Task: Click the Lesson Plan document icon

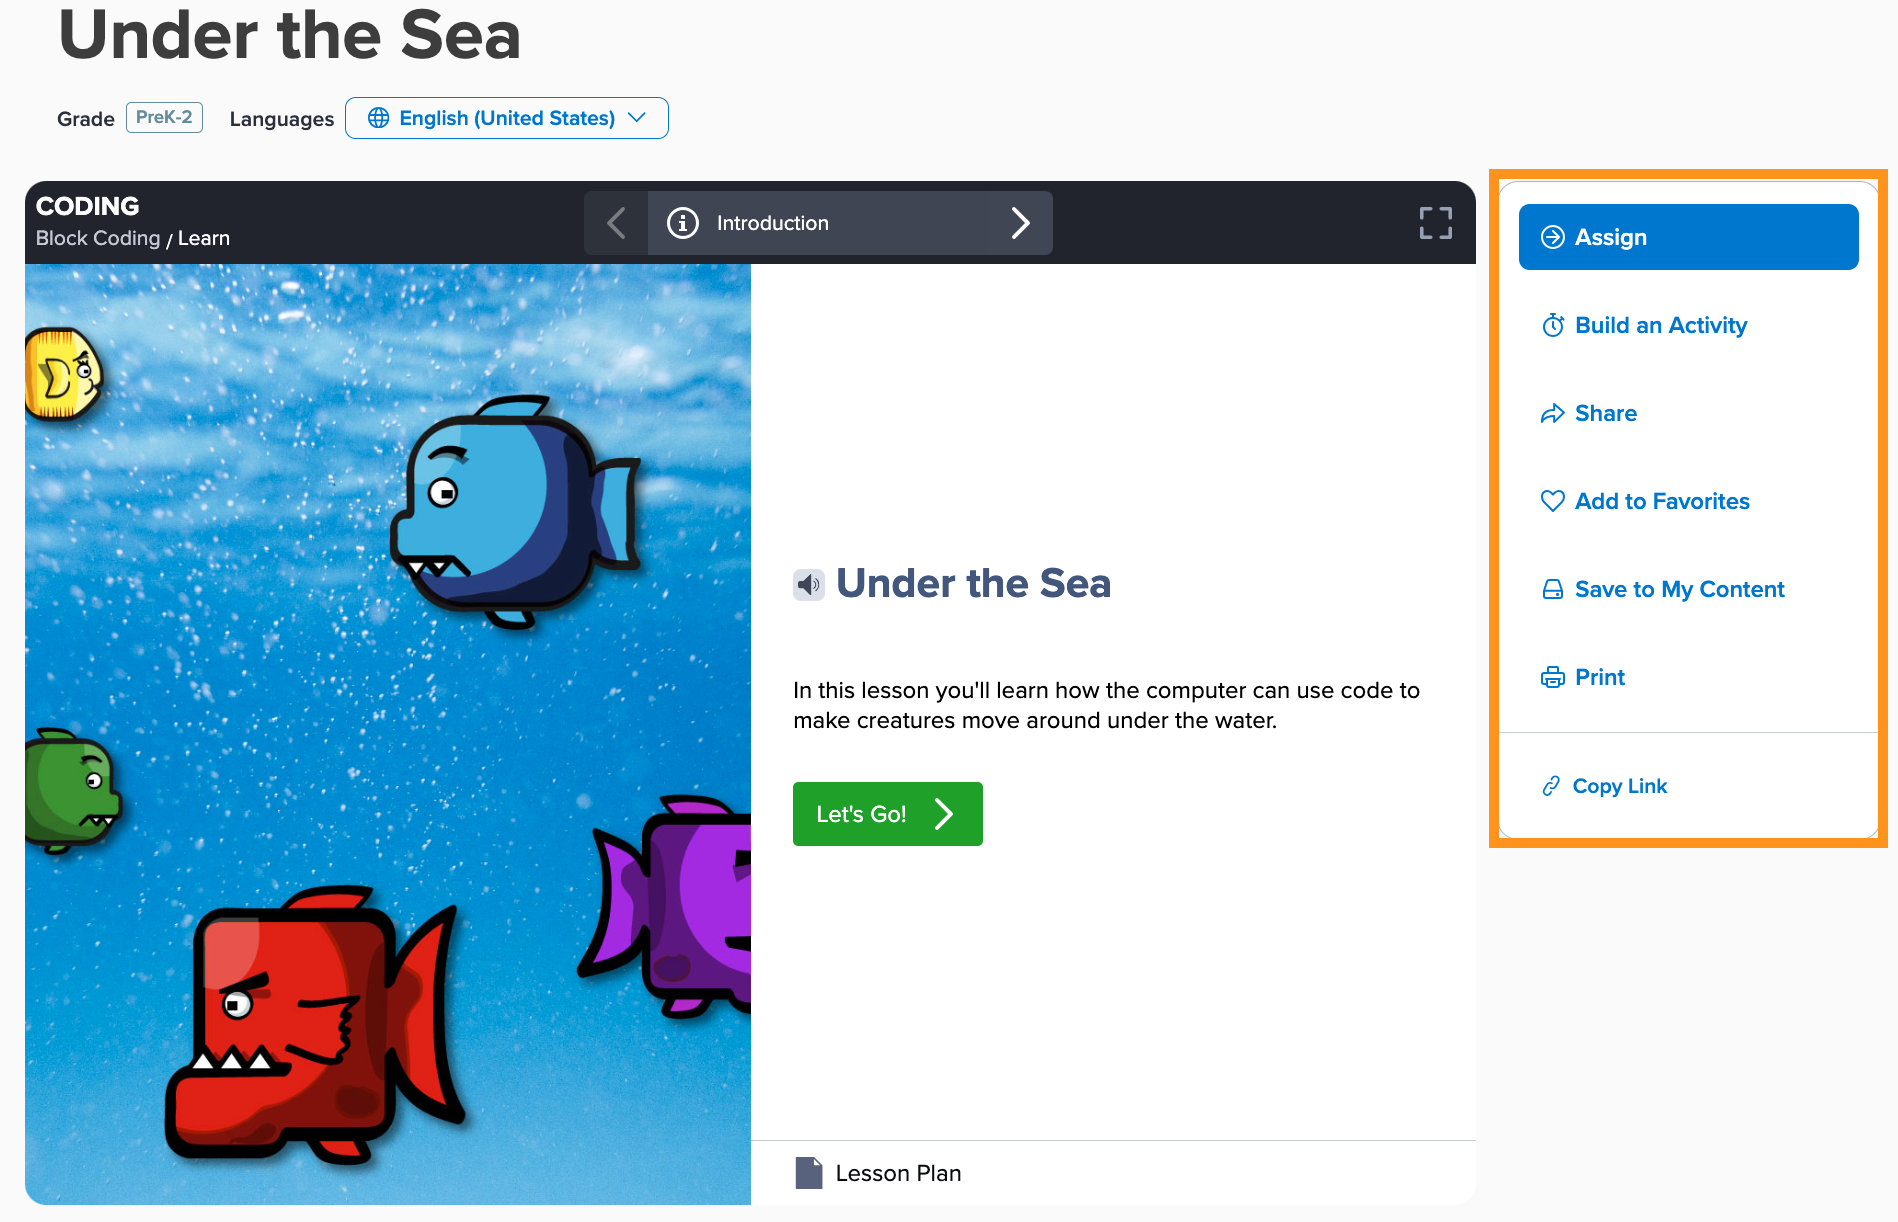Action: click(x=808, y=1173)
